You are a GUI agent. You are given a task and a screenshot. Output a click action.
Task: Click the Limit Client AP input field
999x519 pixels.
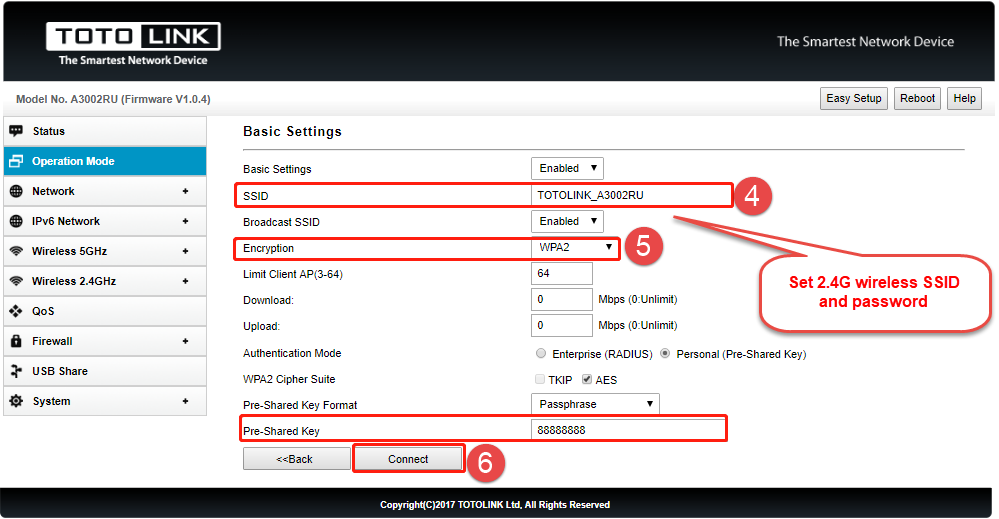point(562,273)
